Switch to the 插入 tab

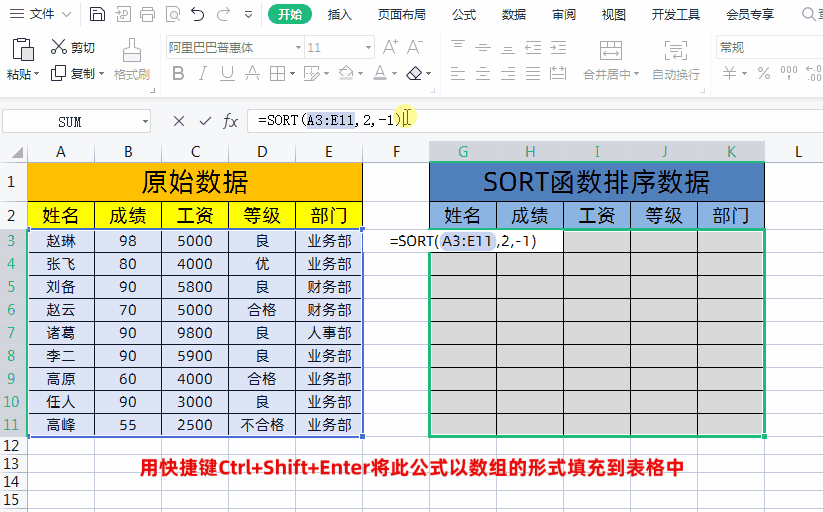(340, 15)
